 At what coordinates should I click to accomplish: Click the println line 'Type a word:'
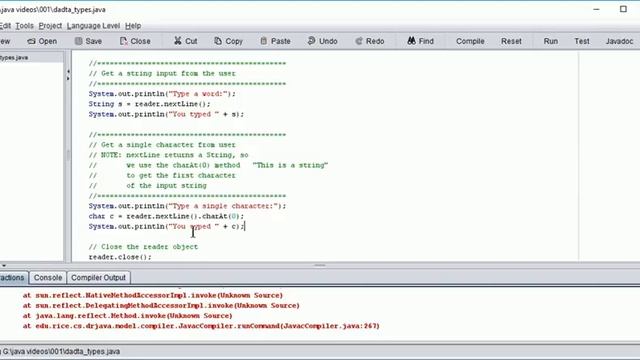click(x=162, y=94)
